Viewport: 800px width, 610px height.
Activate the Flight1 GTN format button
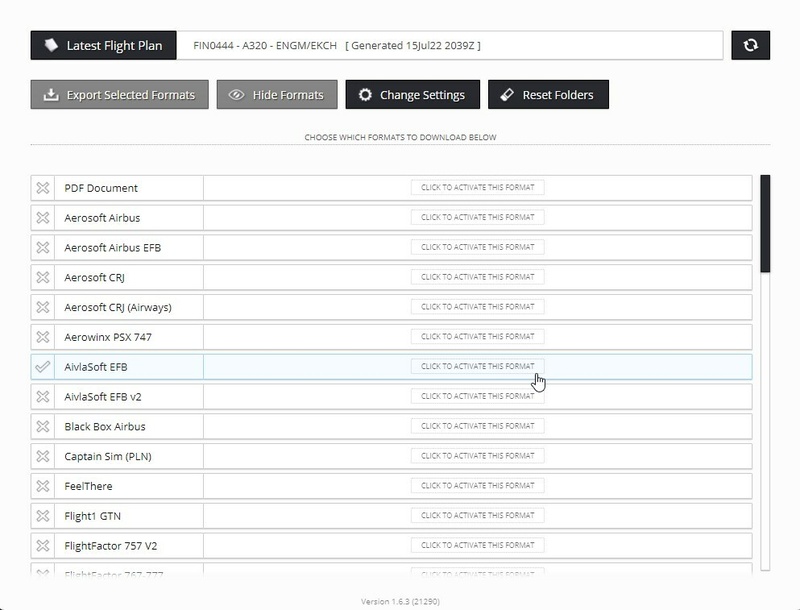pyautogui.click(x=478, y=516)
